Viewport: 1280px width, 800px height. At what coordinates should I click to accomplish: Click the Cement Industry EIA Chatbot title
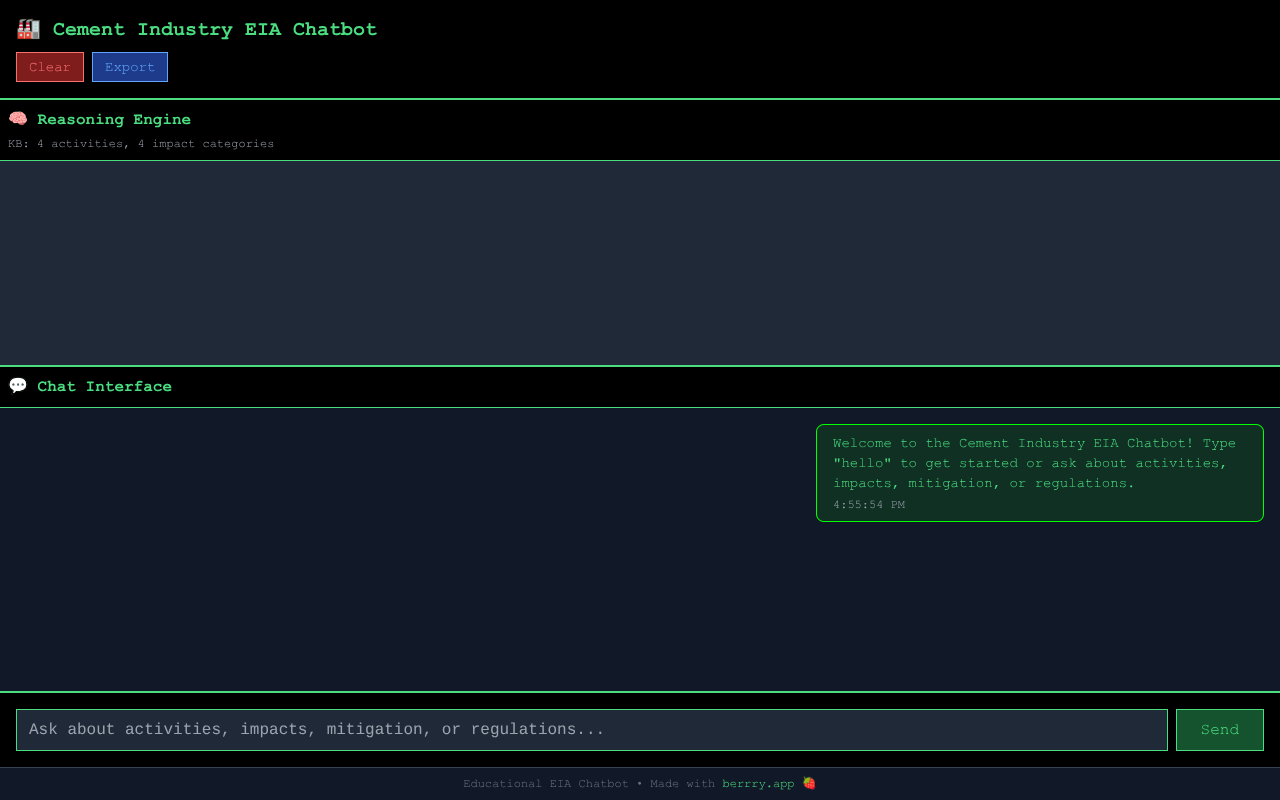(x=214, y=29)
